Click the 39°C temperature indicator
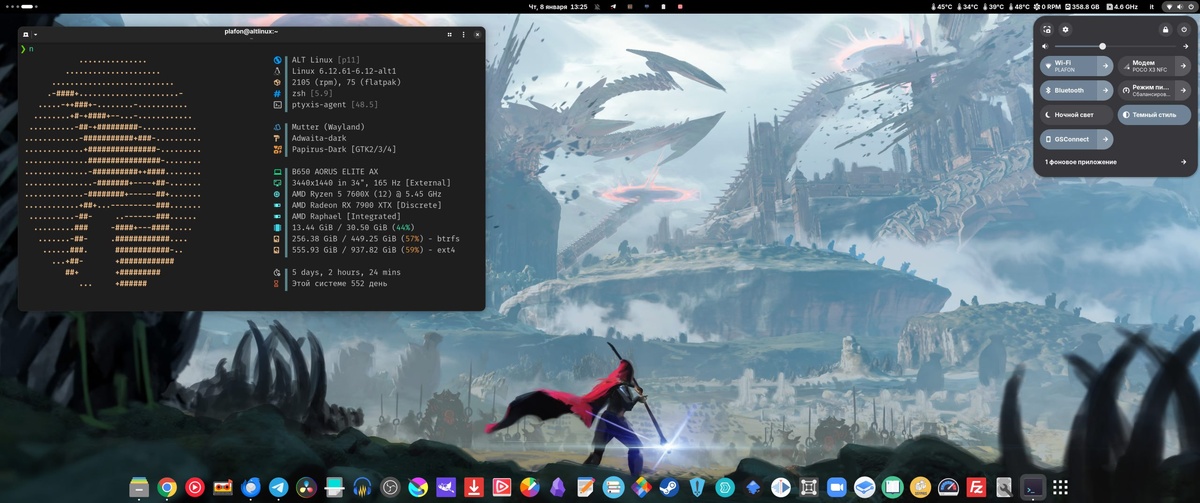Screen dimensions: 1200x503 tap(994, 6)
